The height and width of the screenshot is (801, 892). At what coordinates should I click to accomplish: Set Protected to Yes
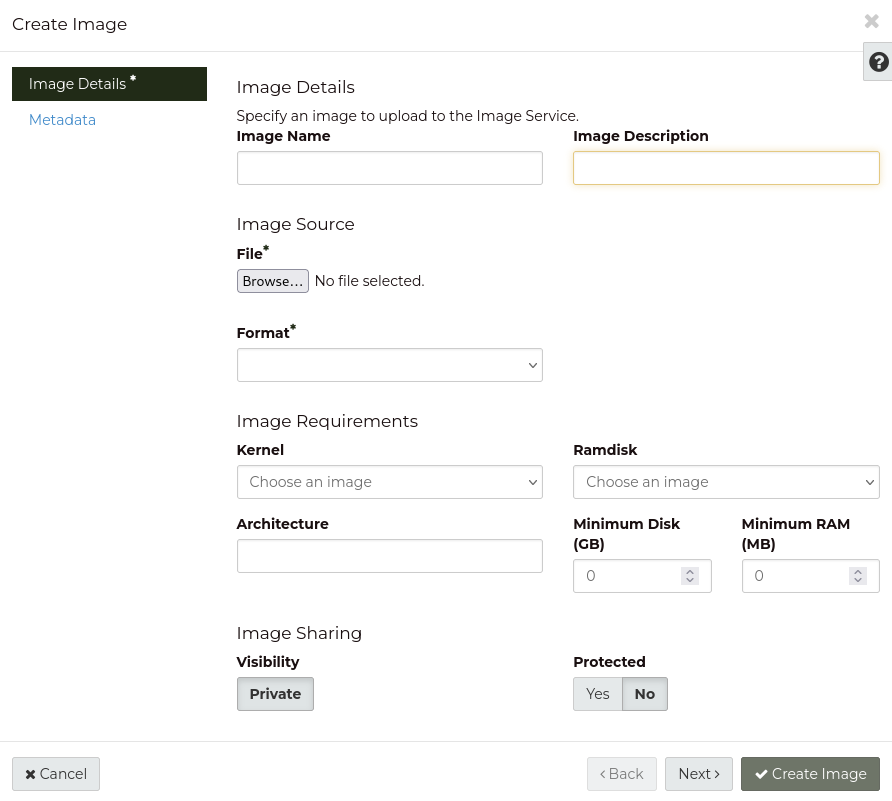tap(598, 694)
